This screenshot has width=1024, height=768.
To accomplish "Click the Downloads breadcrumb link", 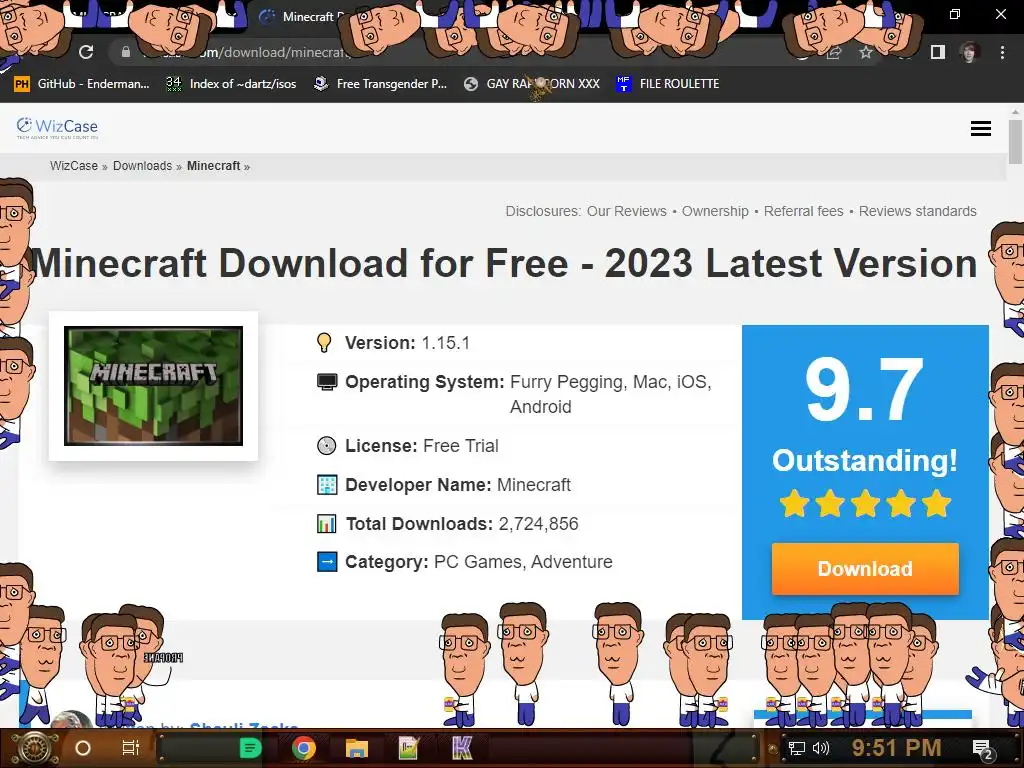I will (142, 166).
